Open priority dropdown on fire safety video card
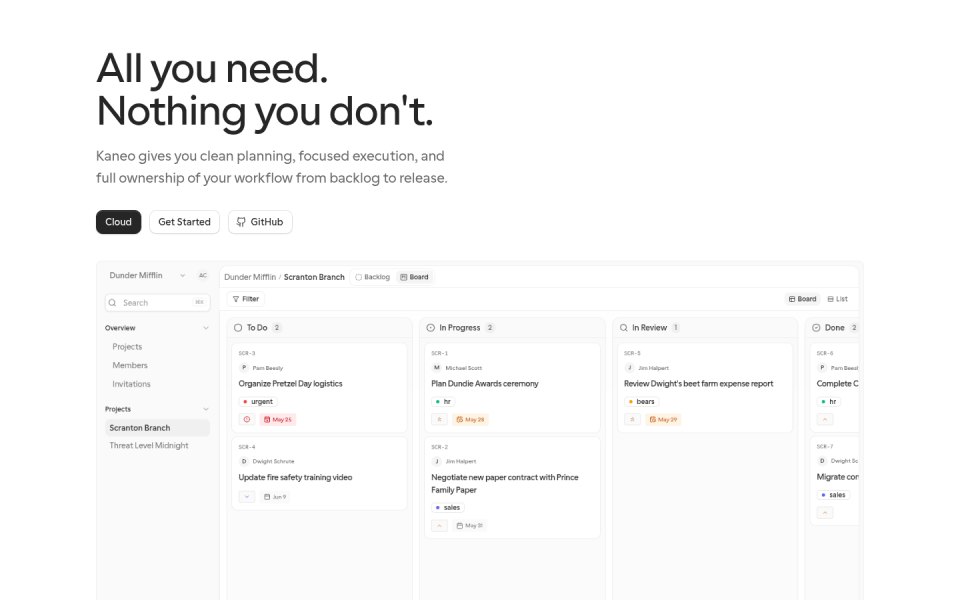Image resolution: width=960 pixels, height=600 pixels. pos(247,497)
